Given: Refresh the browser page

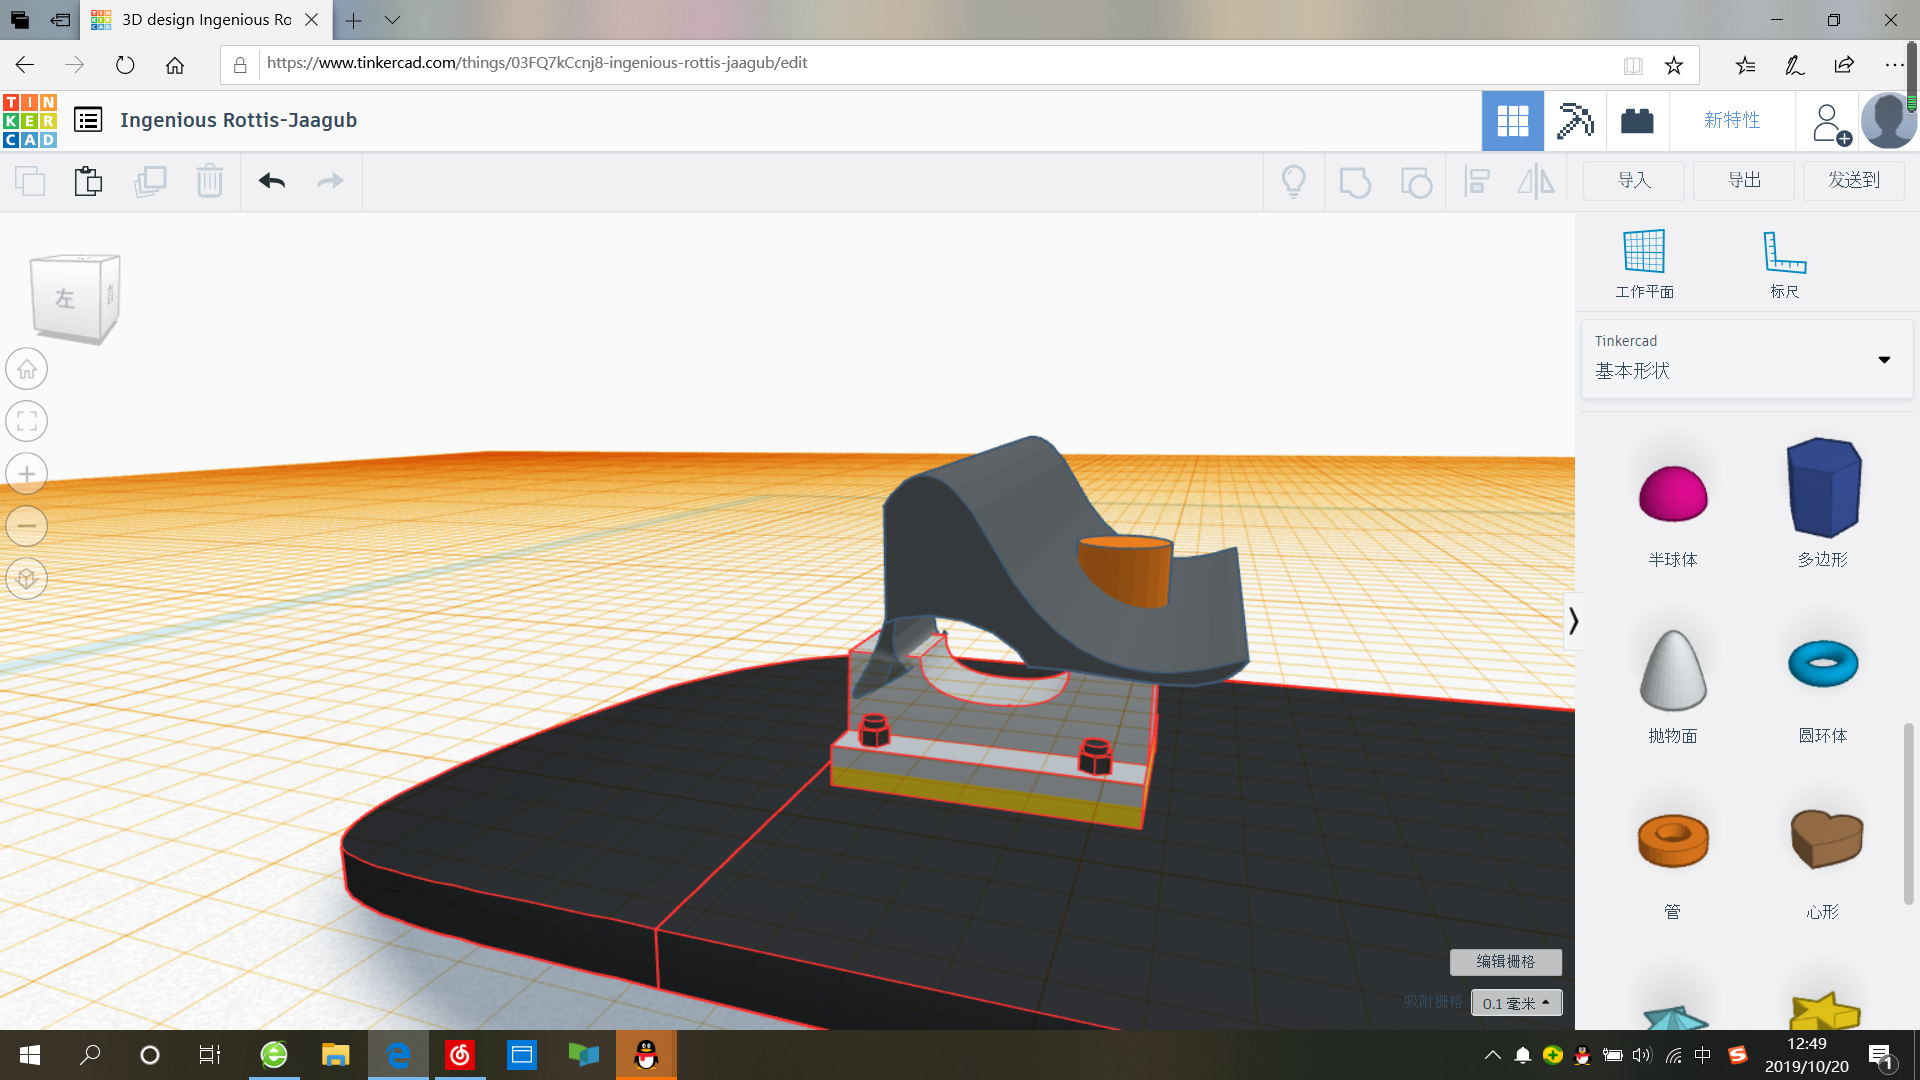Looking at the screenshot, I should click(x=125, y=65).
